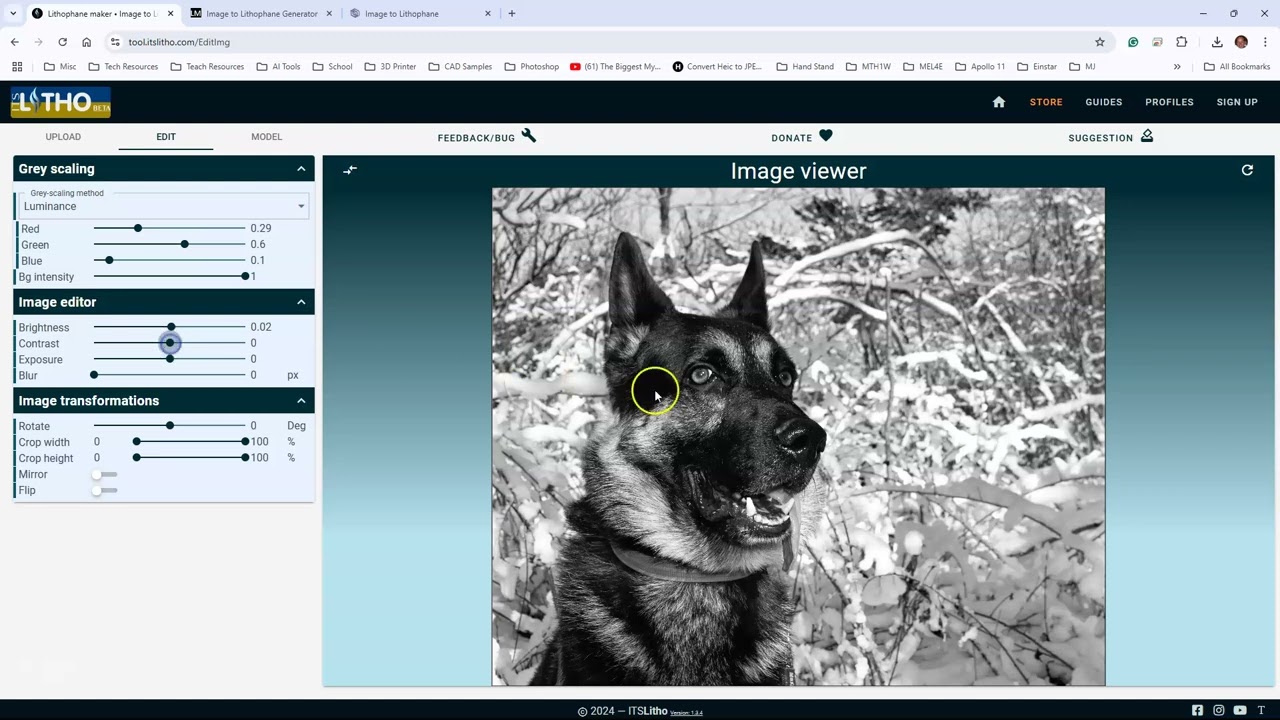
Task: Click the Contrast slider handle
Action: point(170,343)
